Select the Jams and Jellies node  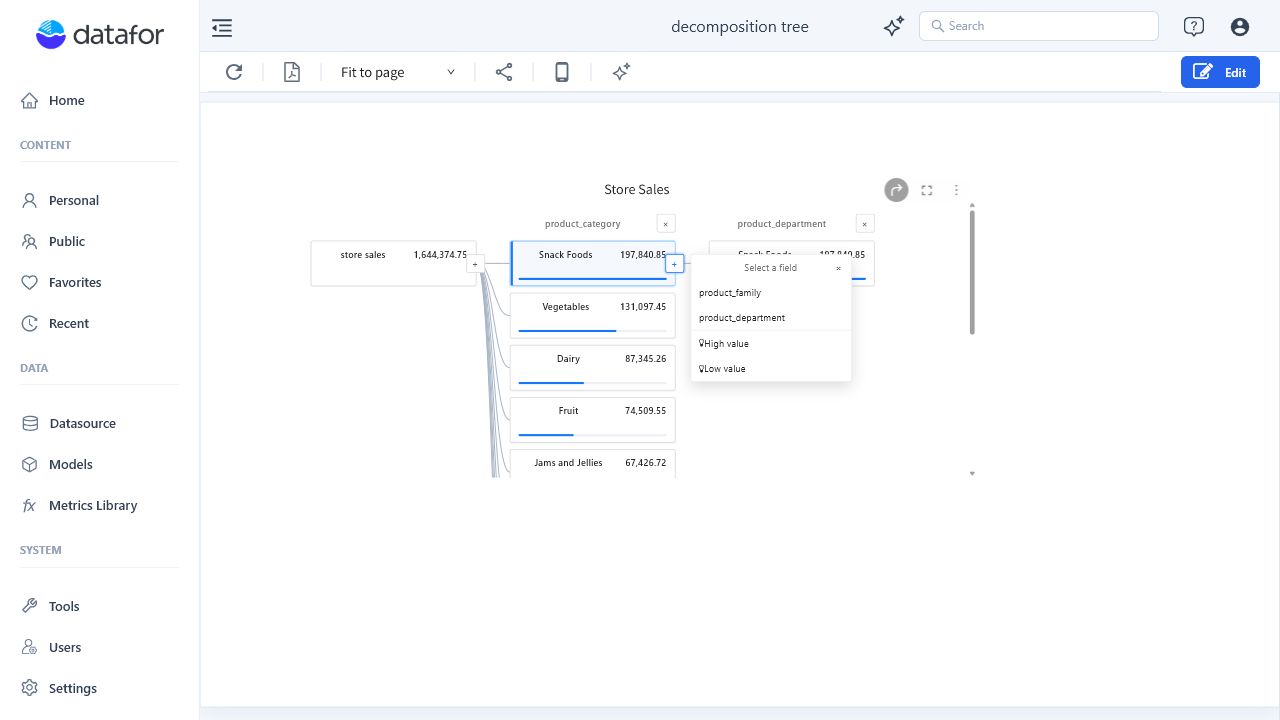592,463
